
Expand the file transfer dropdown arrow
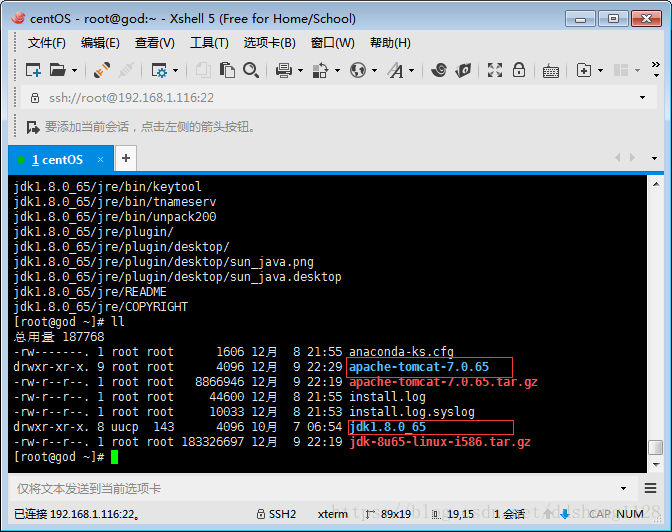pyautogui.click(x=337, y=70)
